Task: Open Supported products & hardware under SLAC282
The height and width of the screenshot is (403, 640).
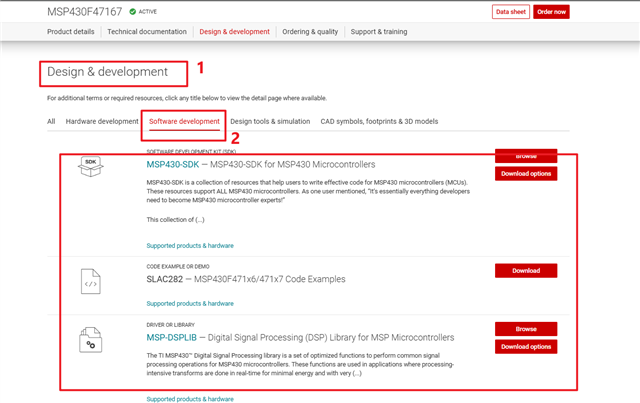Action: coord(190,303)
